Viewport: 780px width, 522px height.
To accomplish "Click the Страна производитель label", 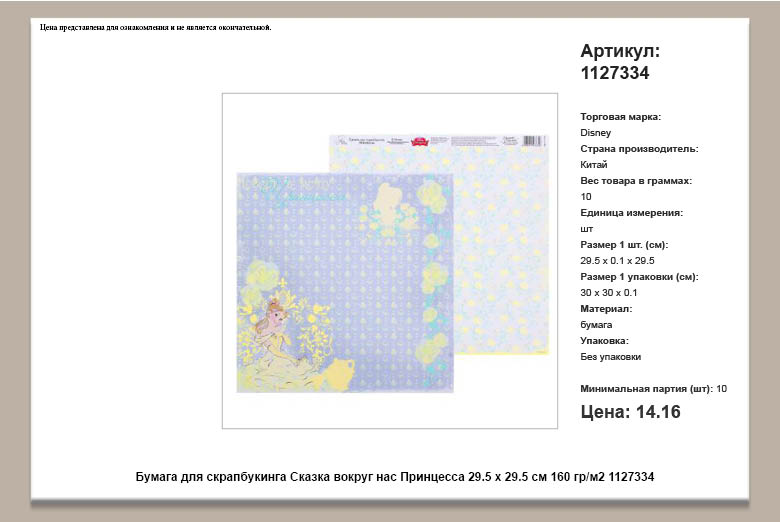I will click(639, 149).
